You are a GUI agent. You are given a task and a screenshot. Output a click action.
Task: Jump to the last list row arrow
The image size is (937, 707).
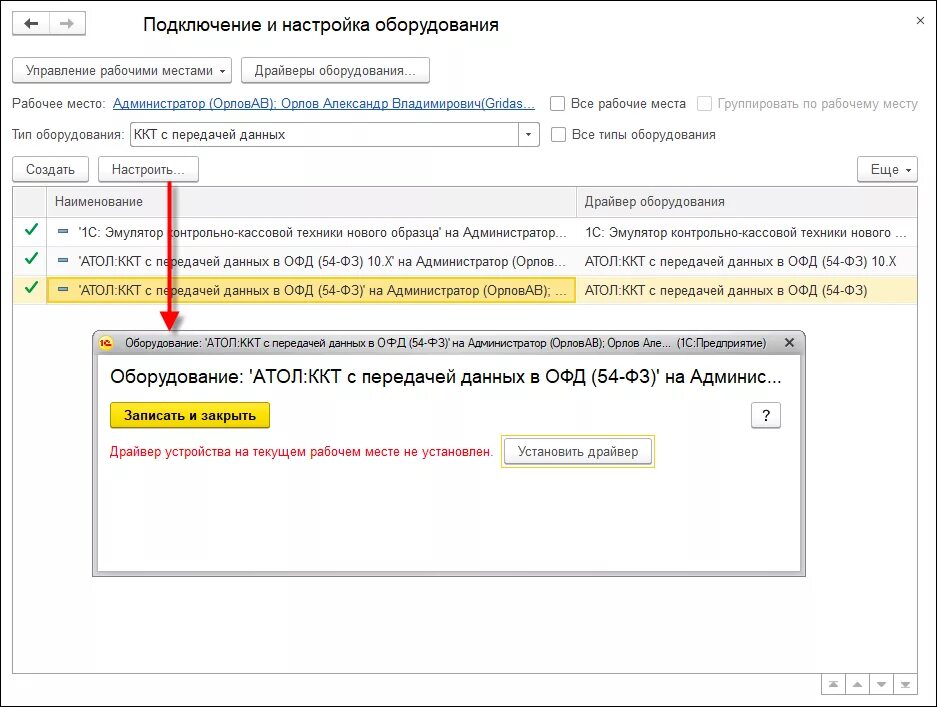tap(905, 684)
